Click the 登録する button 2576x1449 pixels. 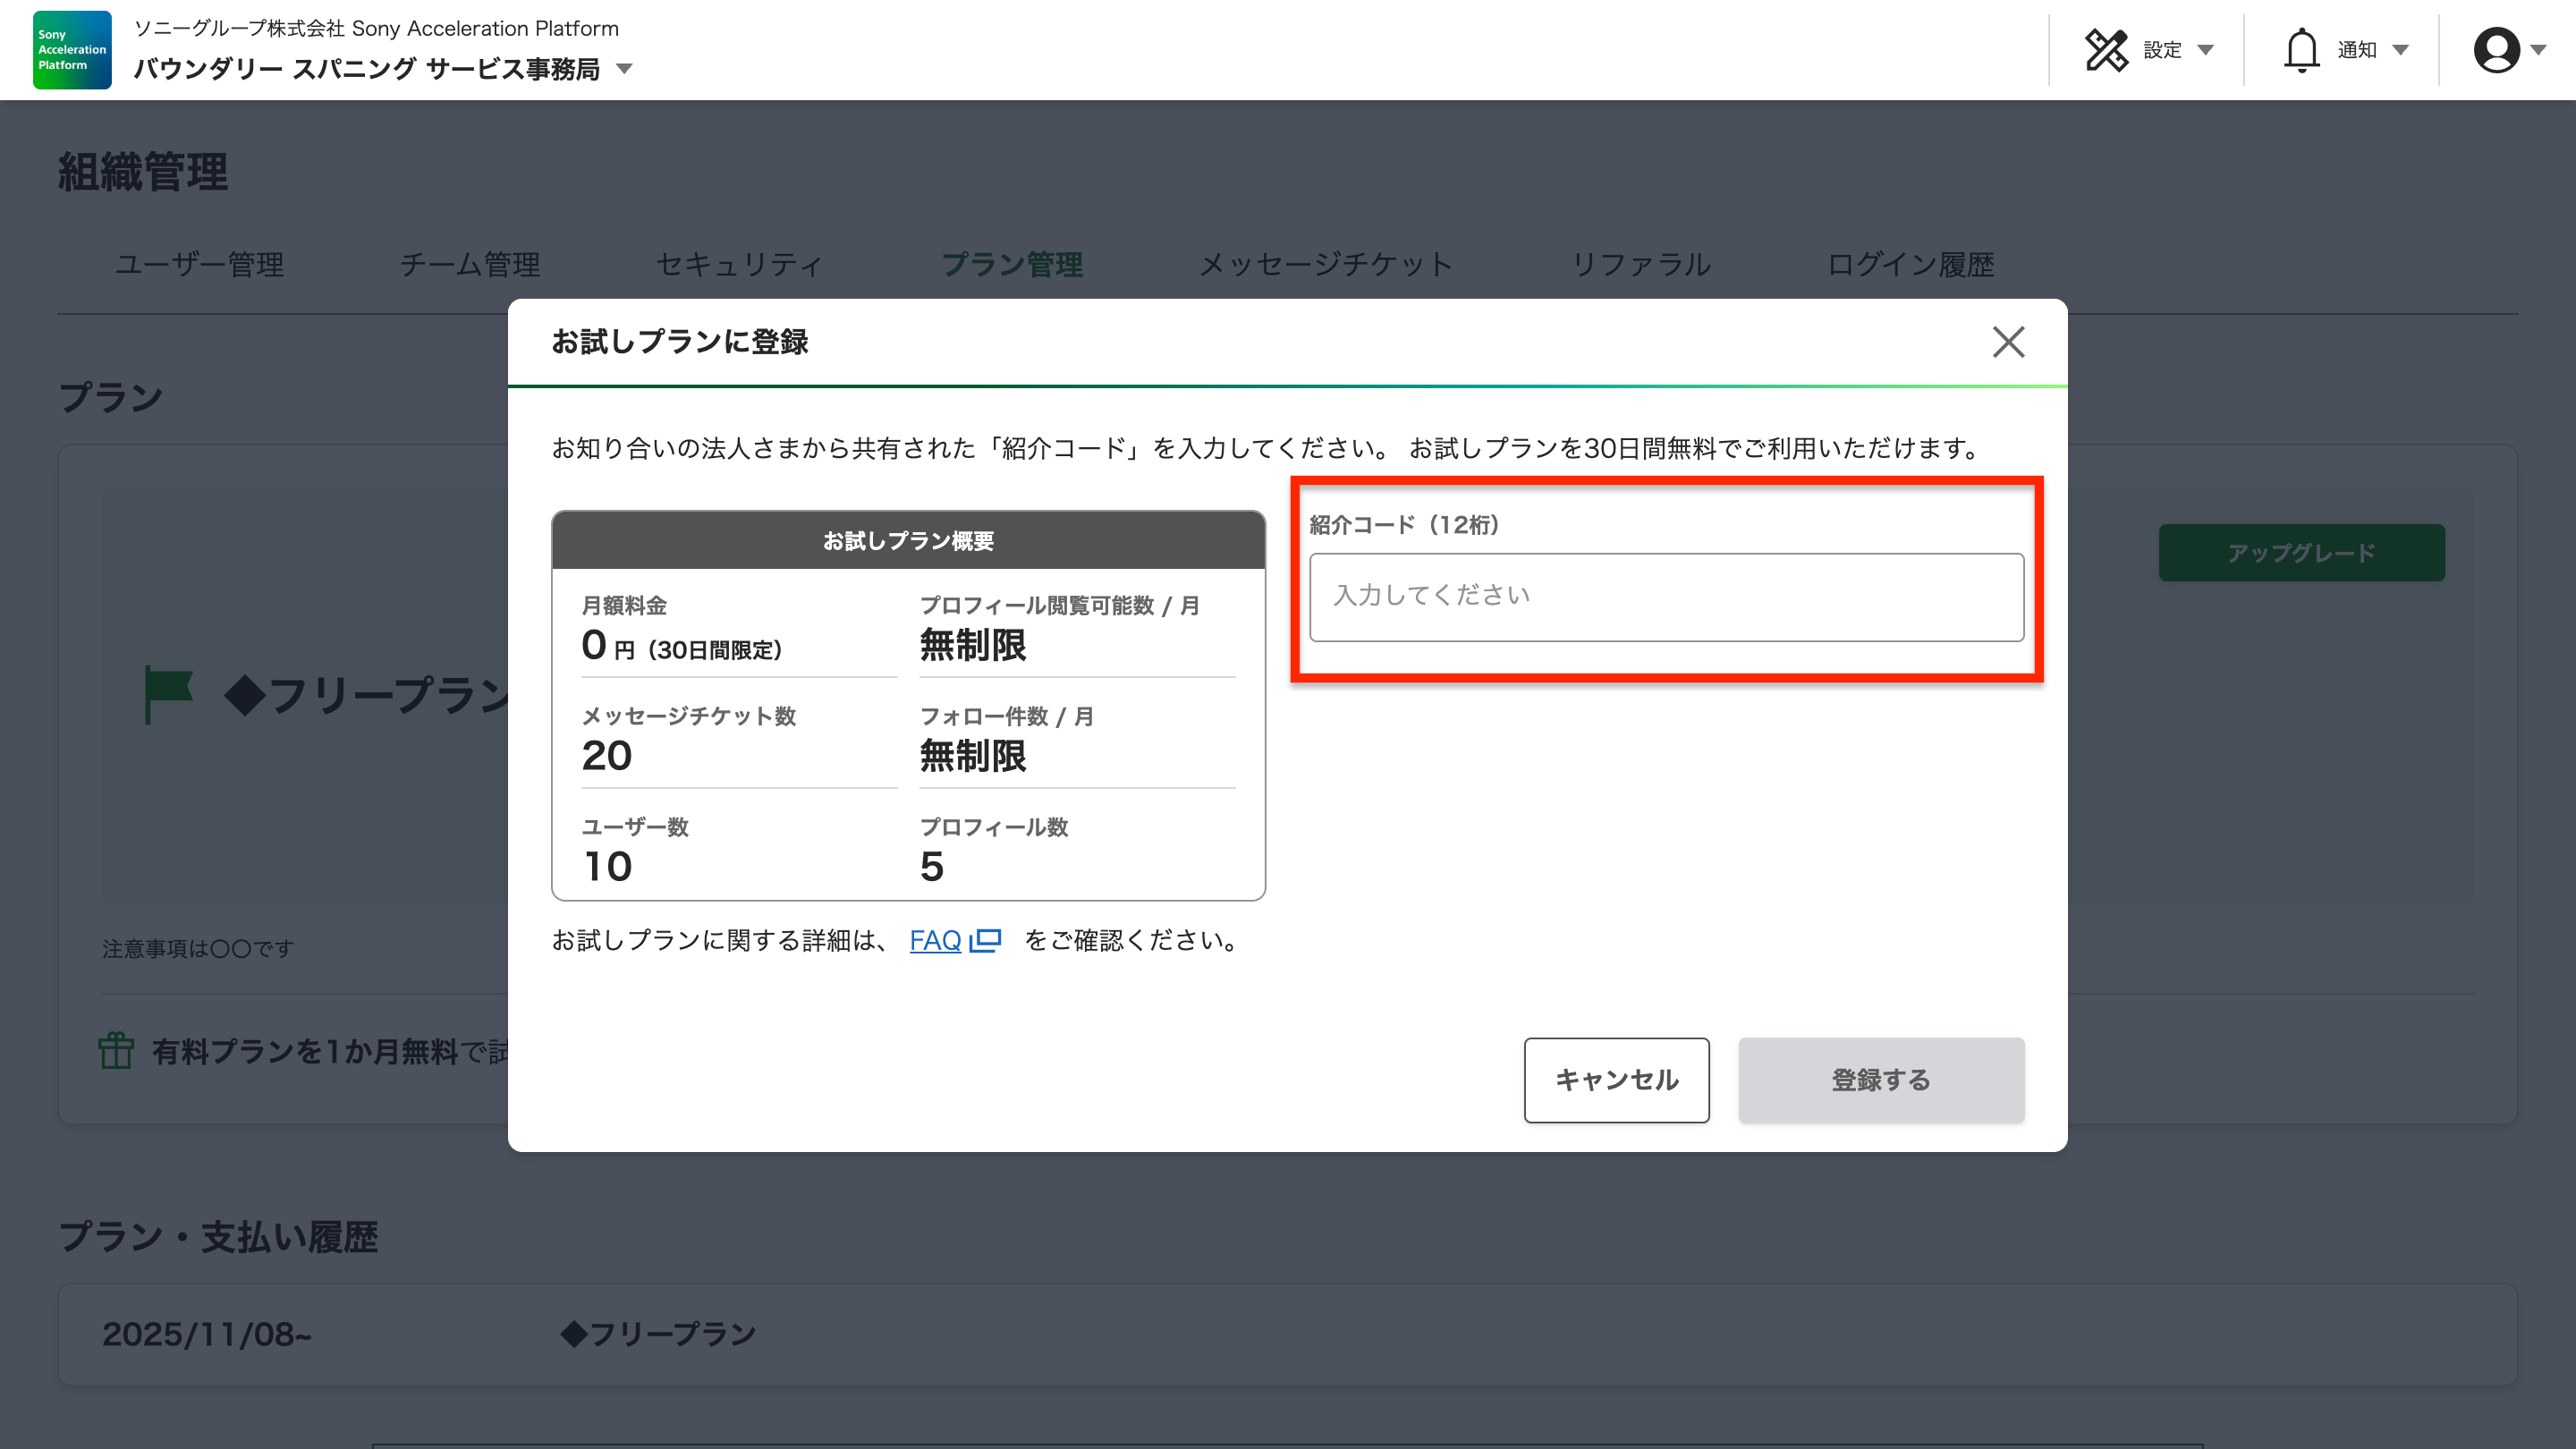1880,1080
